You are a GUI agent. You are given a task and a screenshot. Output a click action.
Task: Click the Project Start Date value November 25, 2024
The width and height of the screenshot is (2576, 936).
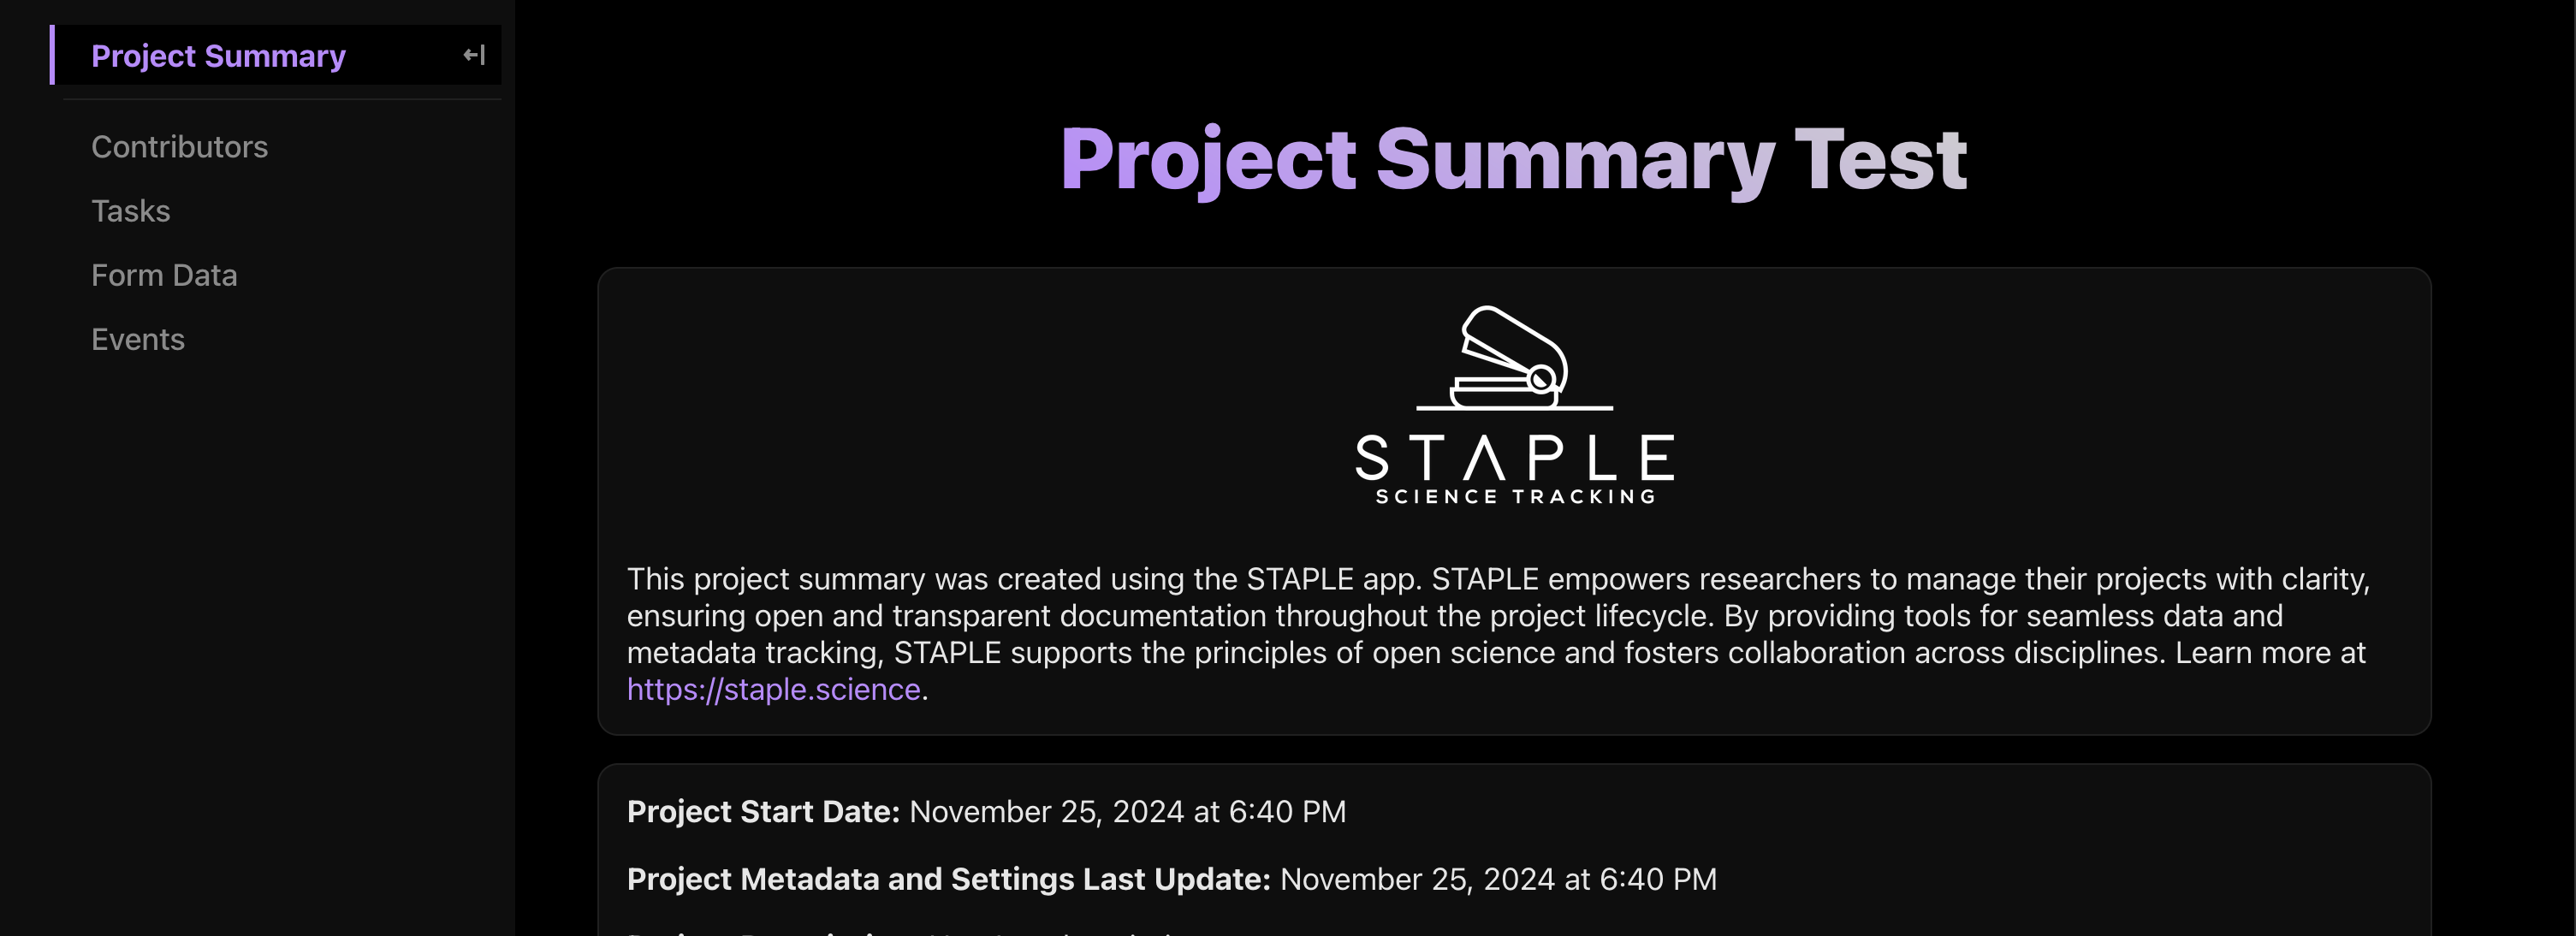tap(1127, 811)
